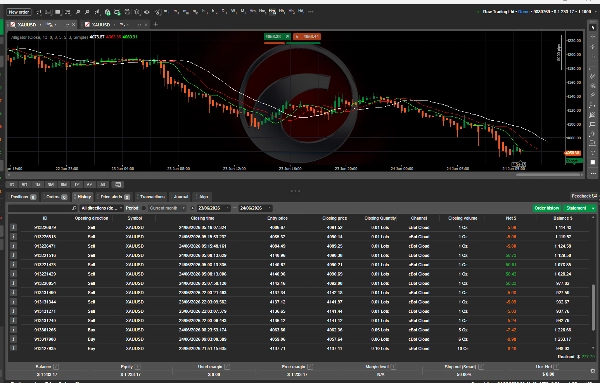
Task: Select the rectangle shape drawing tool
Action: coord(593,124)
